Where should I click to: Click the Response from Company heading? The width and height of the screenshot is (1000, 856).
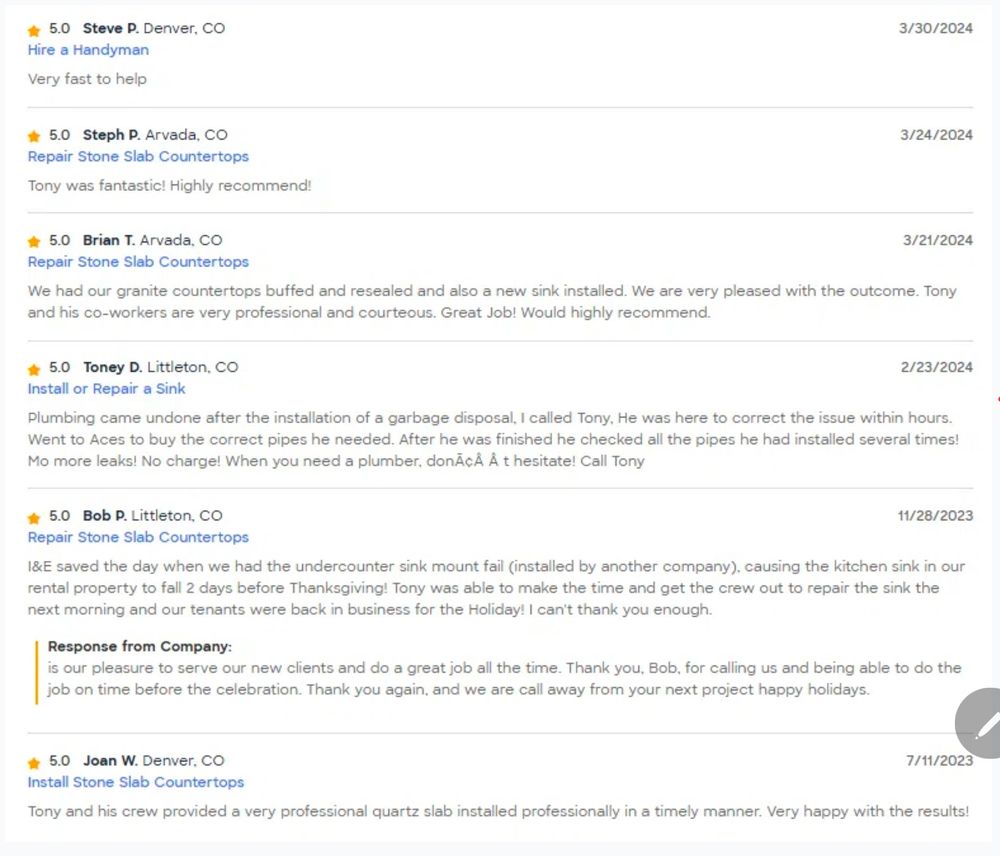(140, 647)
